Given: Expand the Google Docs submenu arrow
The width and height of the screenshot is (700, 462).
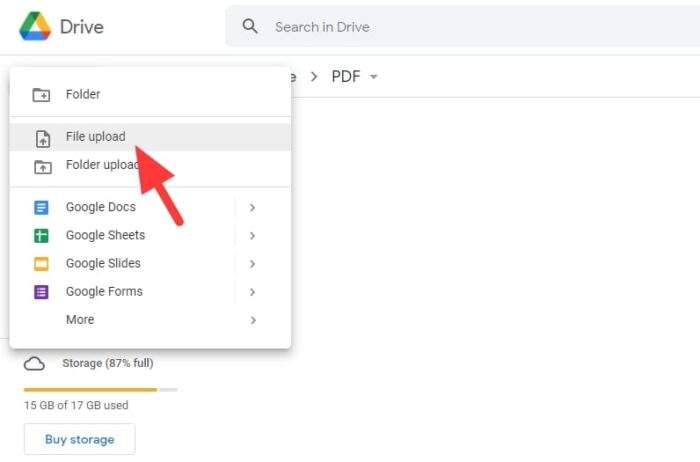Looking at the screenshot, I should pyautogui.click(x=253, y=208).
